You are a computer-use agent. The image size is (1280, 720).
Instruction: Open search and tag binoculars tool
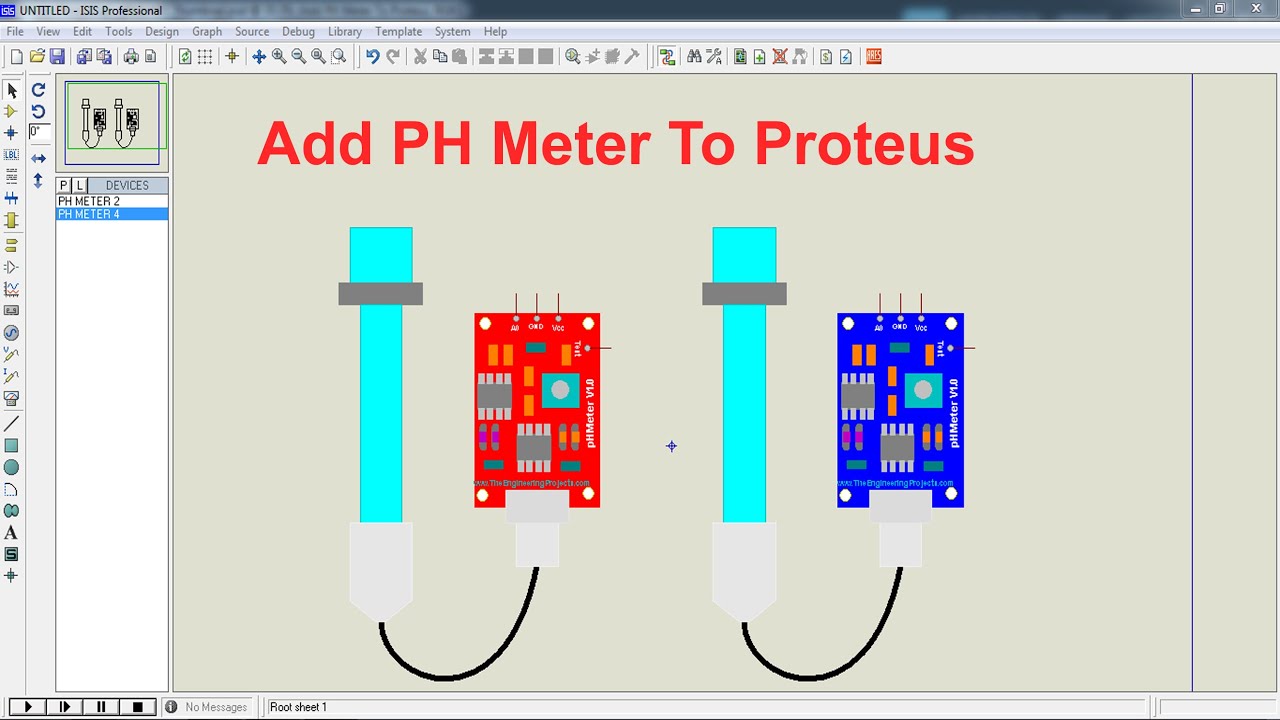[694, 57]
